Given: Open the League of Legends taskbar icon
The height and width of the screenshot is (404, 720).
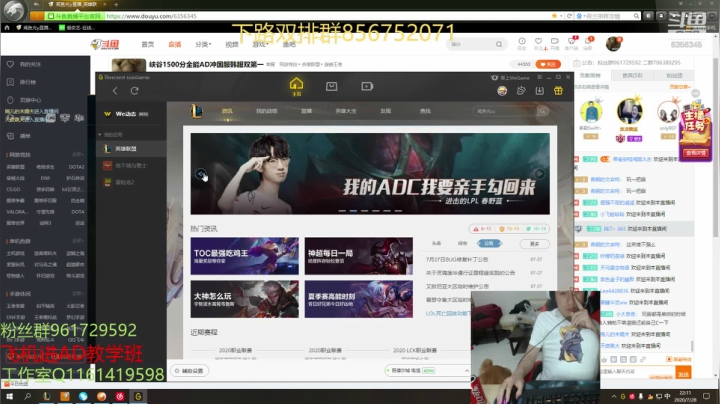Looking at the screenshot, I should pos(46,396).
